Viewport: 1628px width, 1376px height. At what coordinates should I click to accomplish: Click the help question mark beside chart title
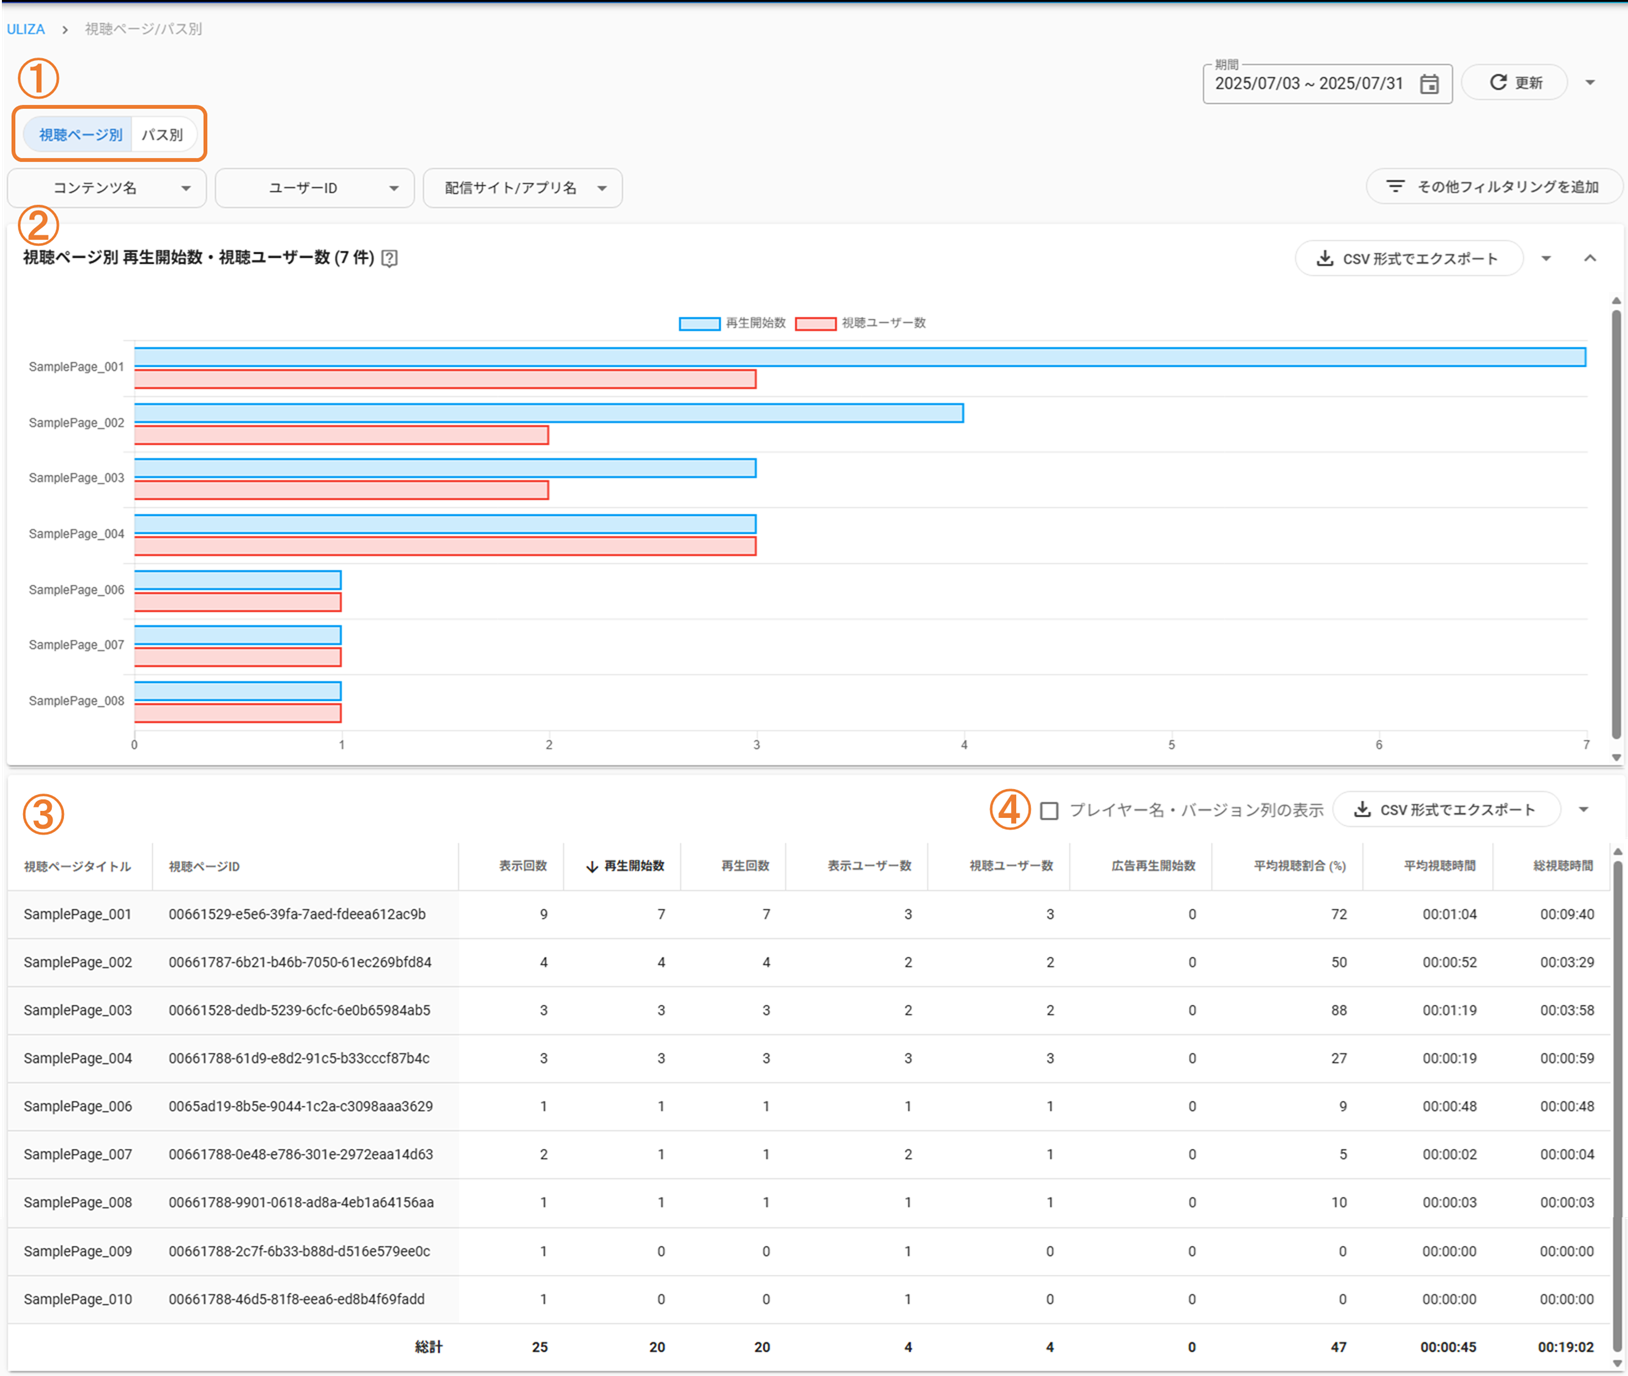point(390,258)
